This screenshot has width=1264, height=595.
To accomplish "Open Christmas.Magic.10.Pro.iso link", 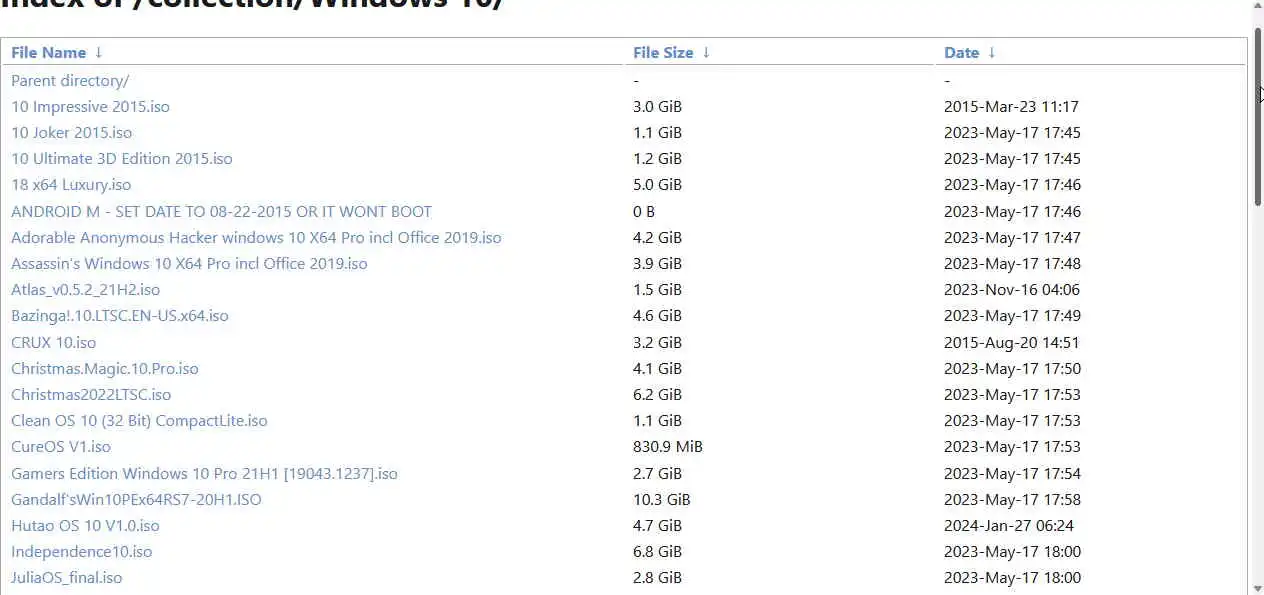I will tap(105, 369).
